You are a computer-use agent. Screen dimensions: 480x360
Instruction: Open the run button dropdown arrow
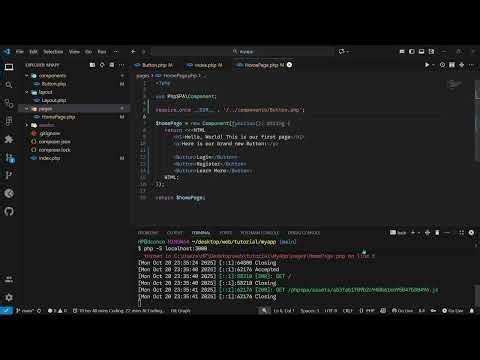click(433, 65)
